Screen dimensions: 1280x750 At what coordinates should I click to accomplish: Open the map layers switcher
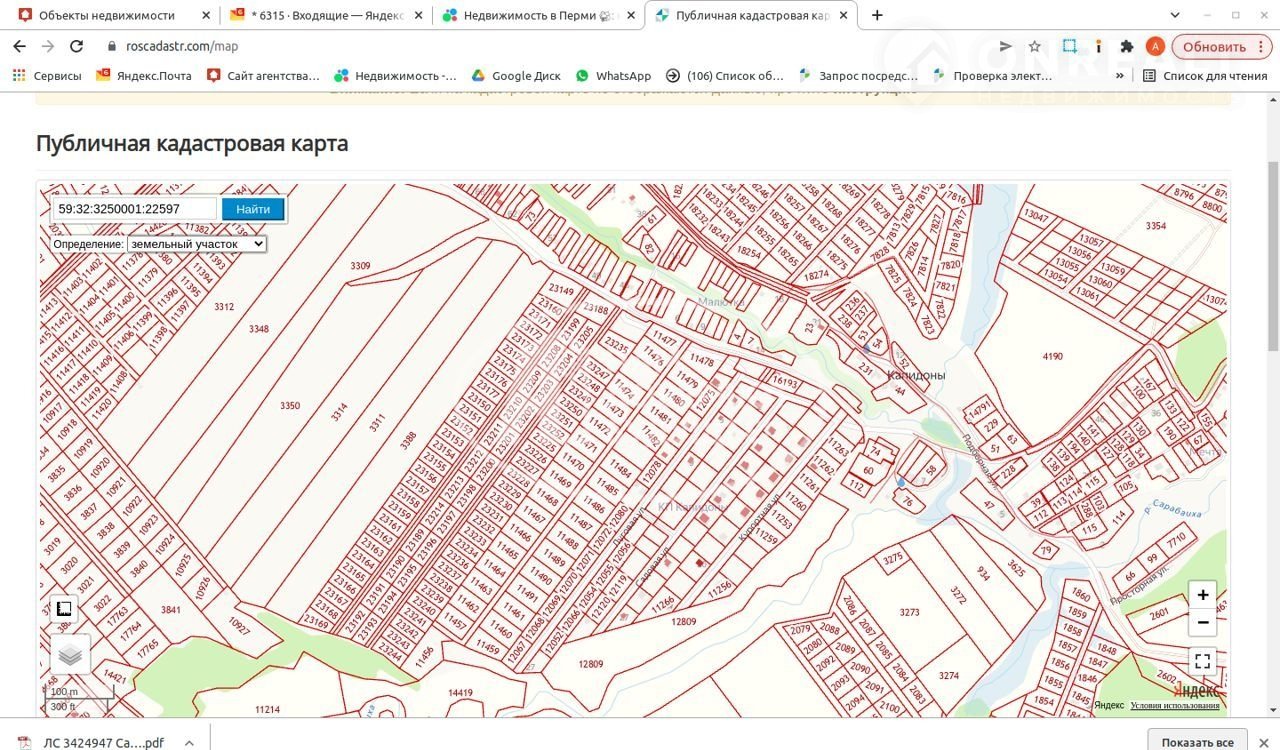[x=70, y=655]
